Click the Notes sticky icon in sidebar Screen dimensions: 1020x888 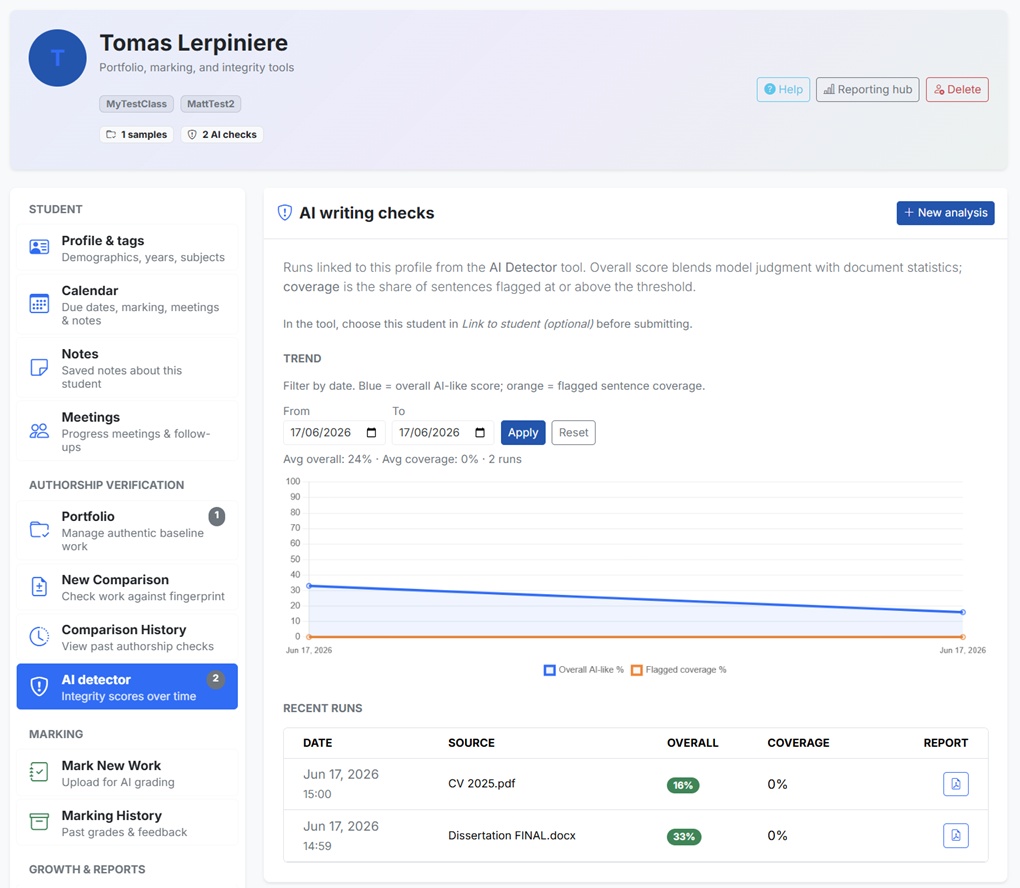[39, 368]
